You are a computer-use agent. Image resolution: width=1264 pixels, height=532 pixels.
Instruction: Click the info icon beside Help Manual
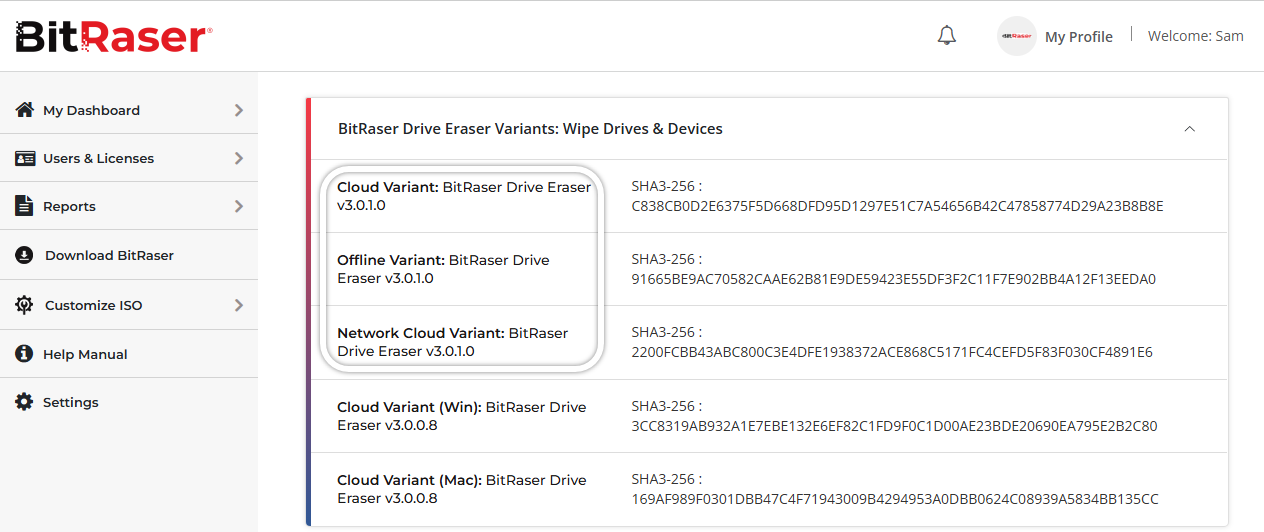click(25, 354)
